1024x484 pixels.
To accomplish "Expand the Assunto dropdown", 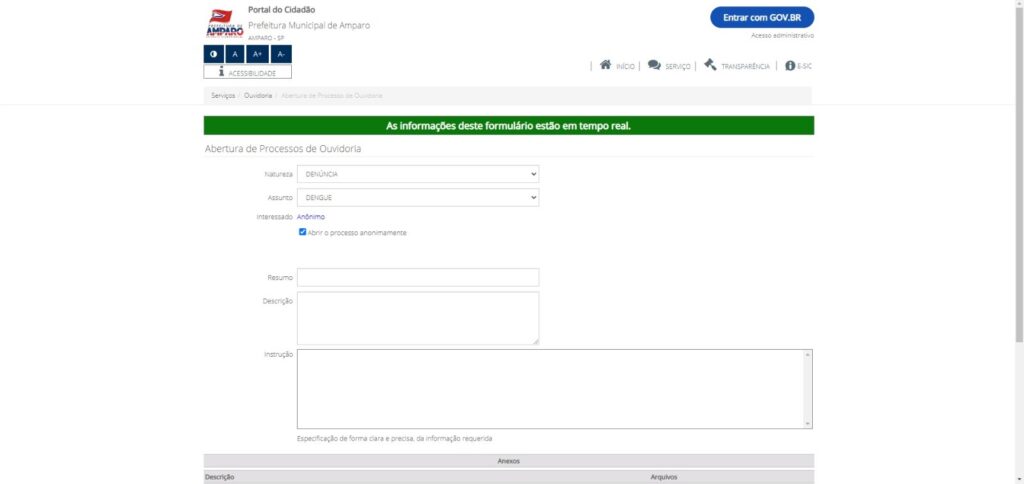I will click(x=417, y=198).
